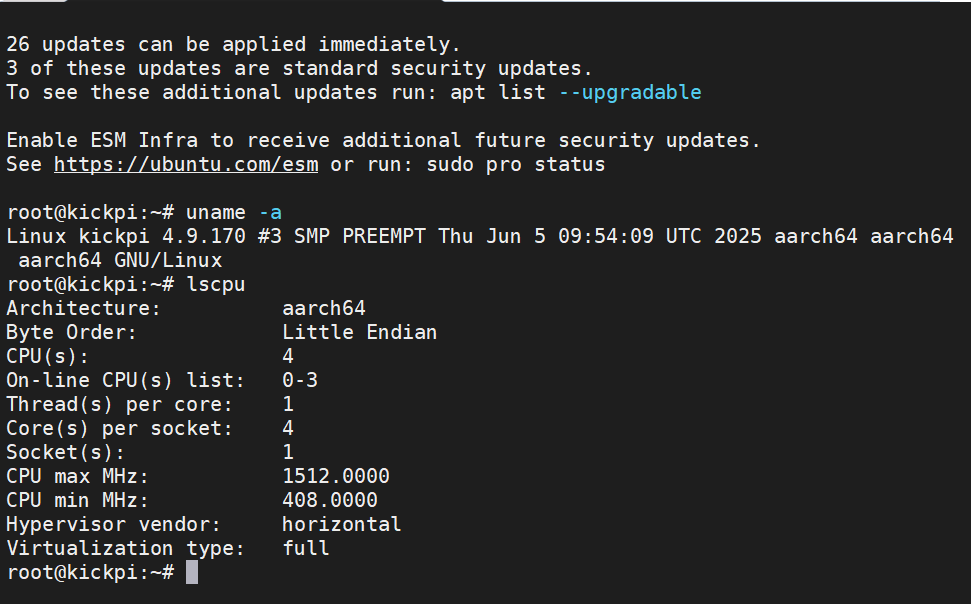Click the 'Enable ESM Infra' message line
972x604 pixels.
click(x=383, y=140)
